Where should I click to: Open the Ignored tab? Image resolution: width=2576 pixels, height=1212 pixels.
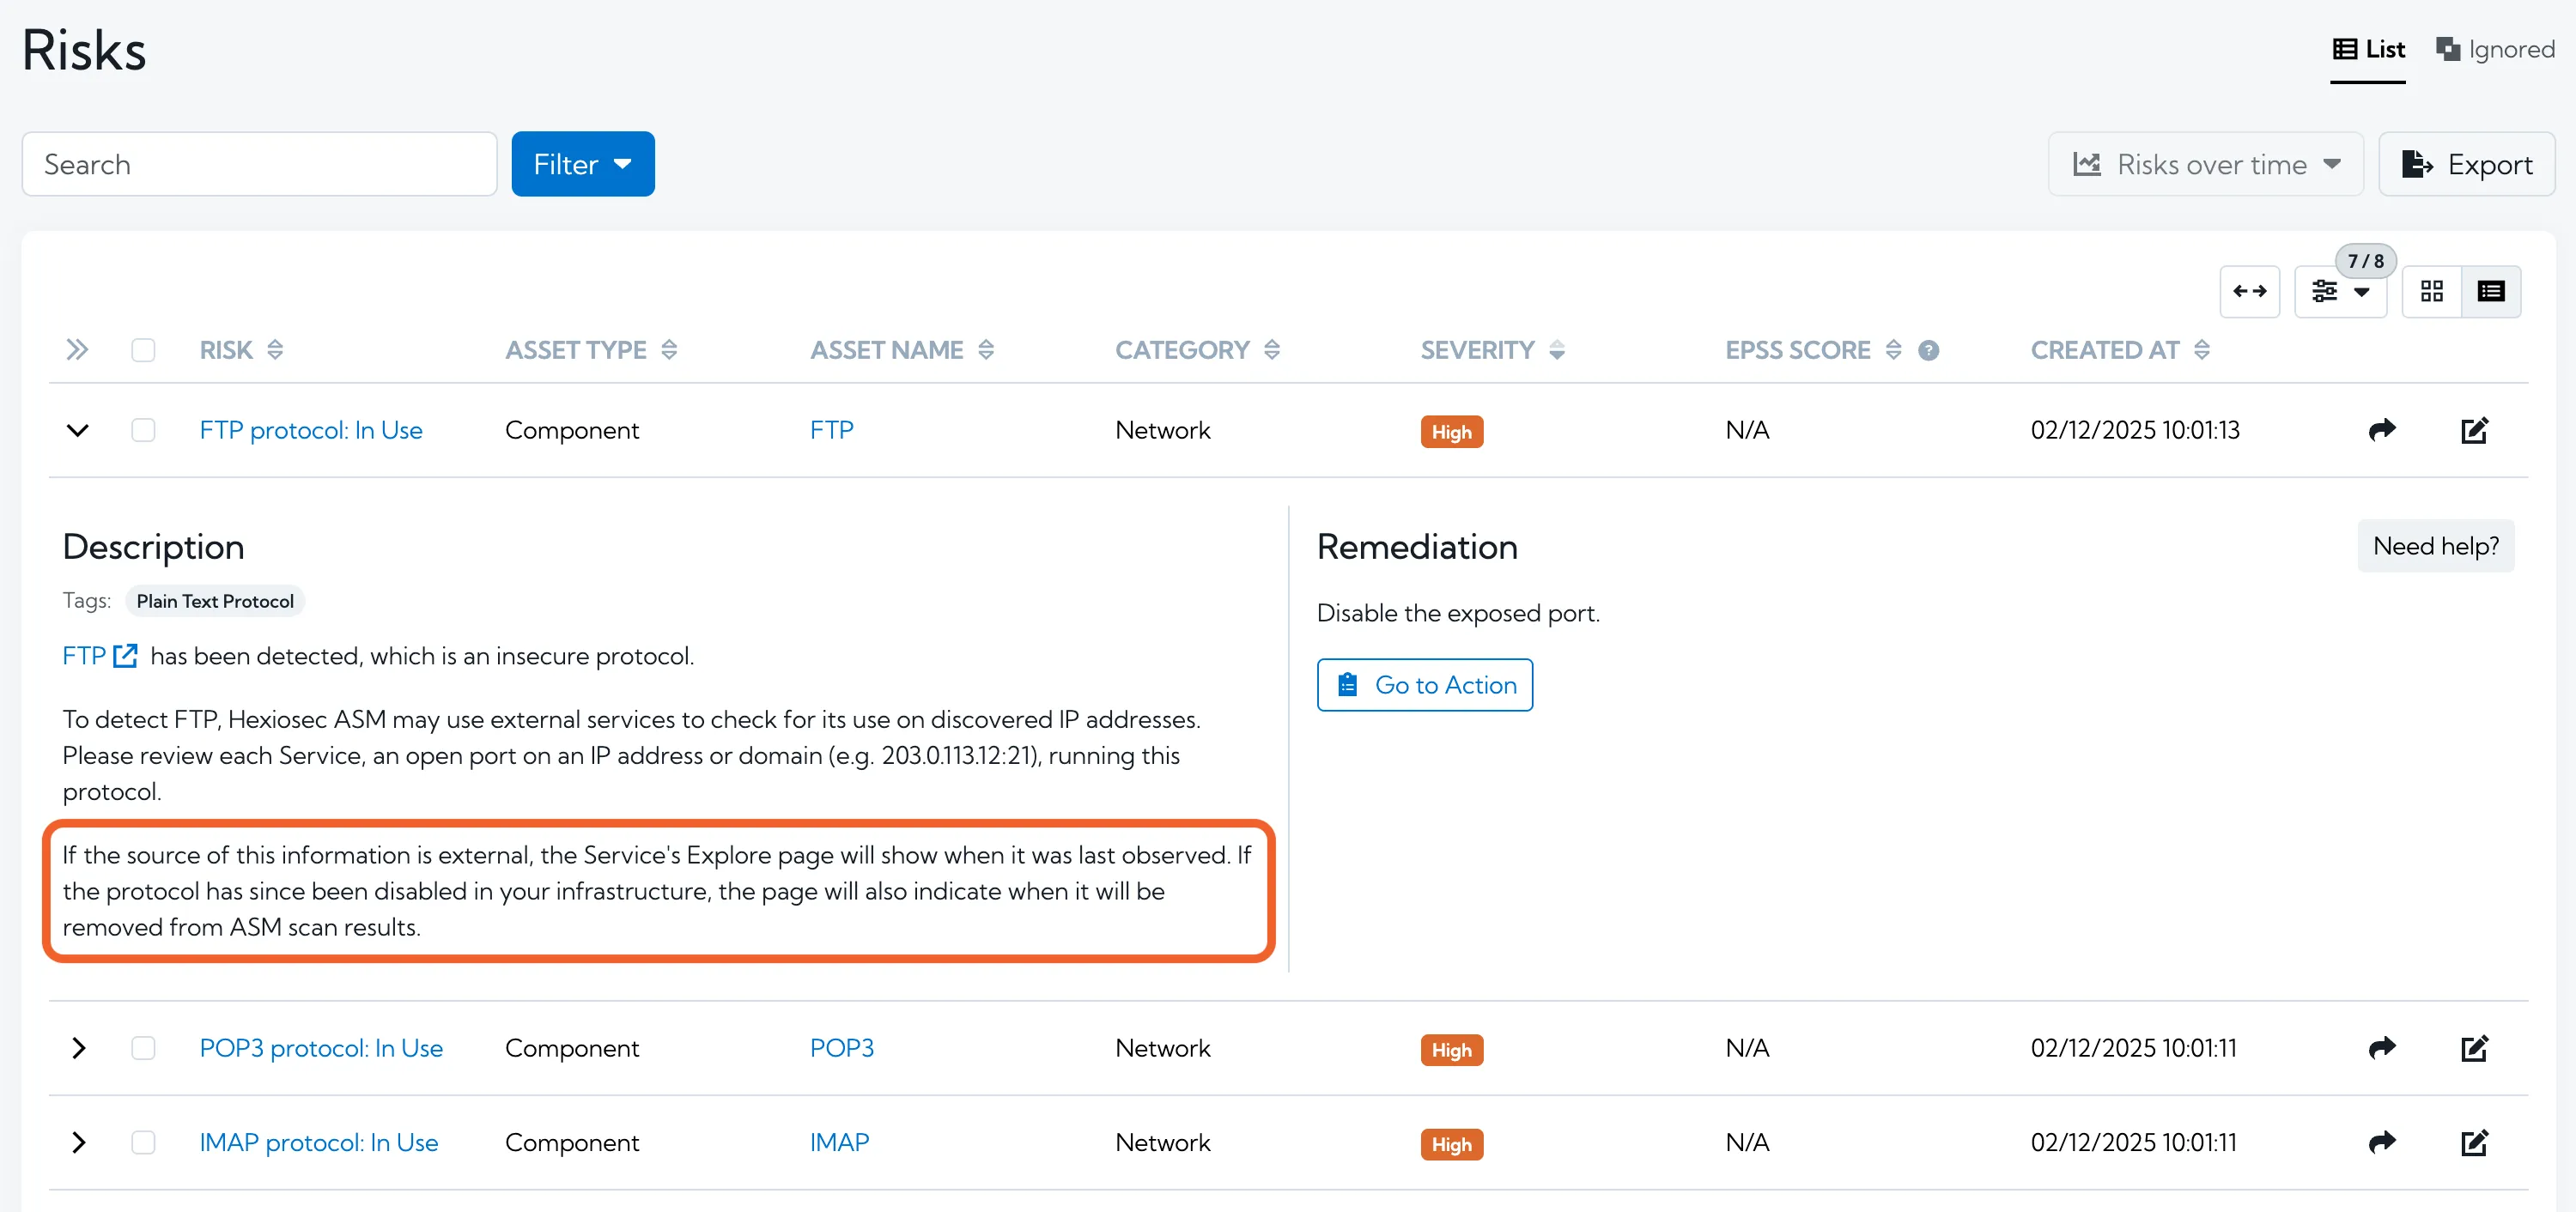2495,49
